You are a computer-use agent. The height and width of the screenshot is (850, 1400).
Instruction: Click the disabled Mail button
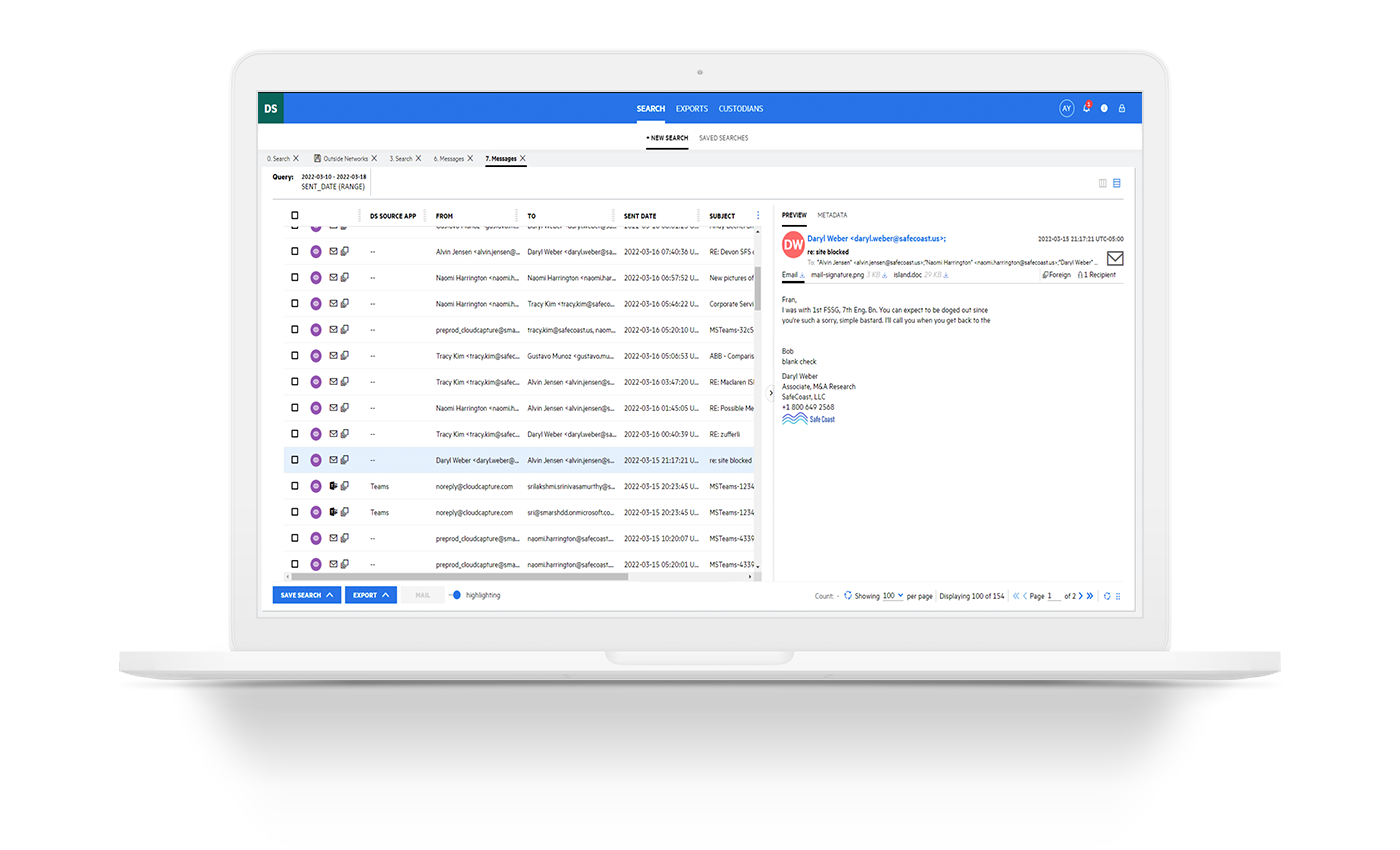click(x=423, y=595)
